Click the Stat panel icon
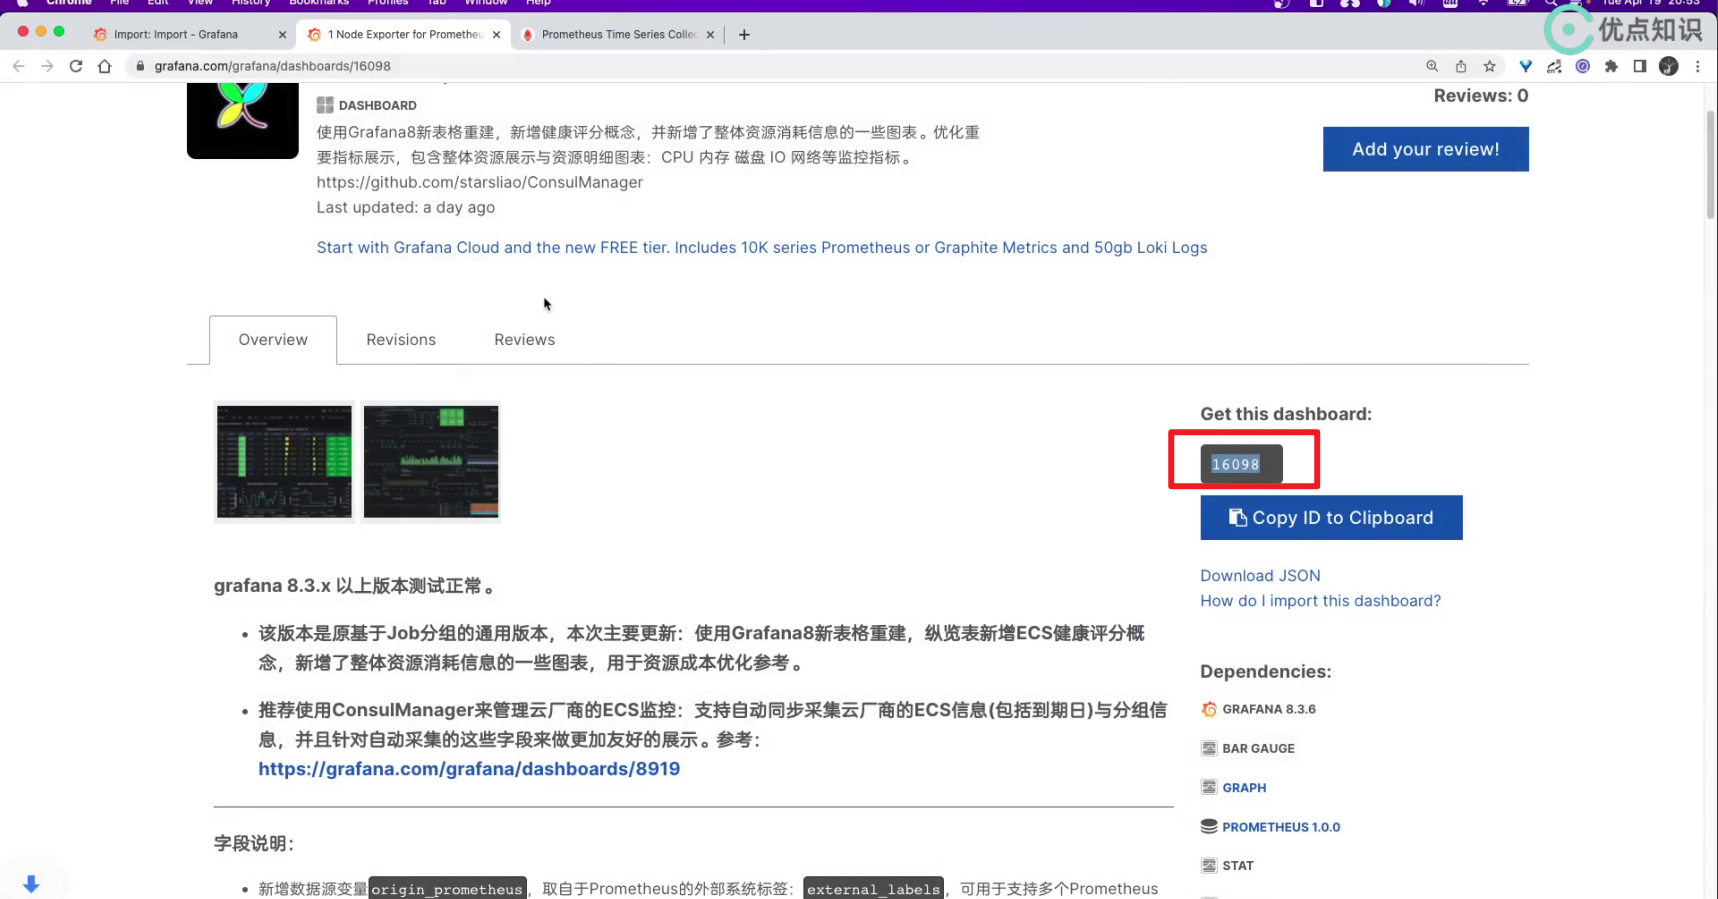 point(1209,866)
